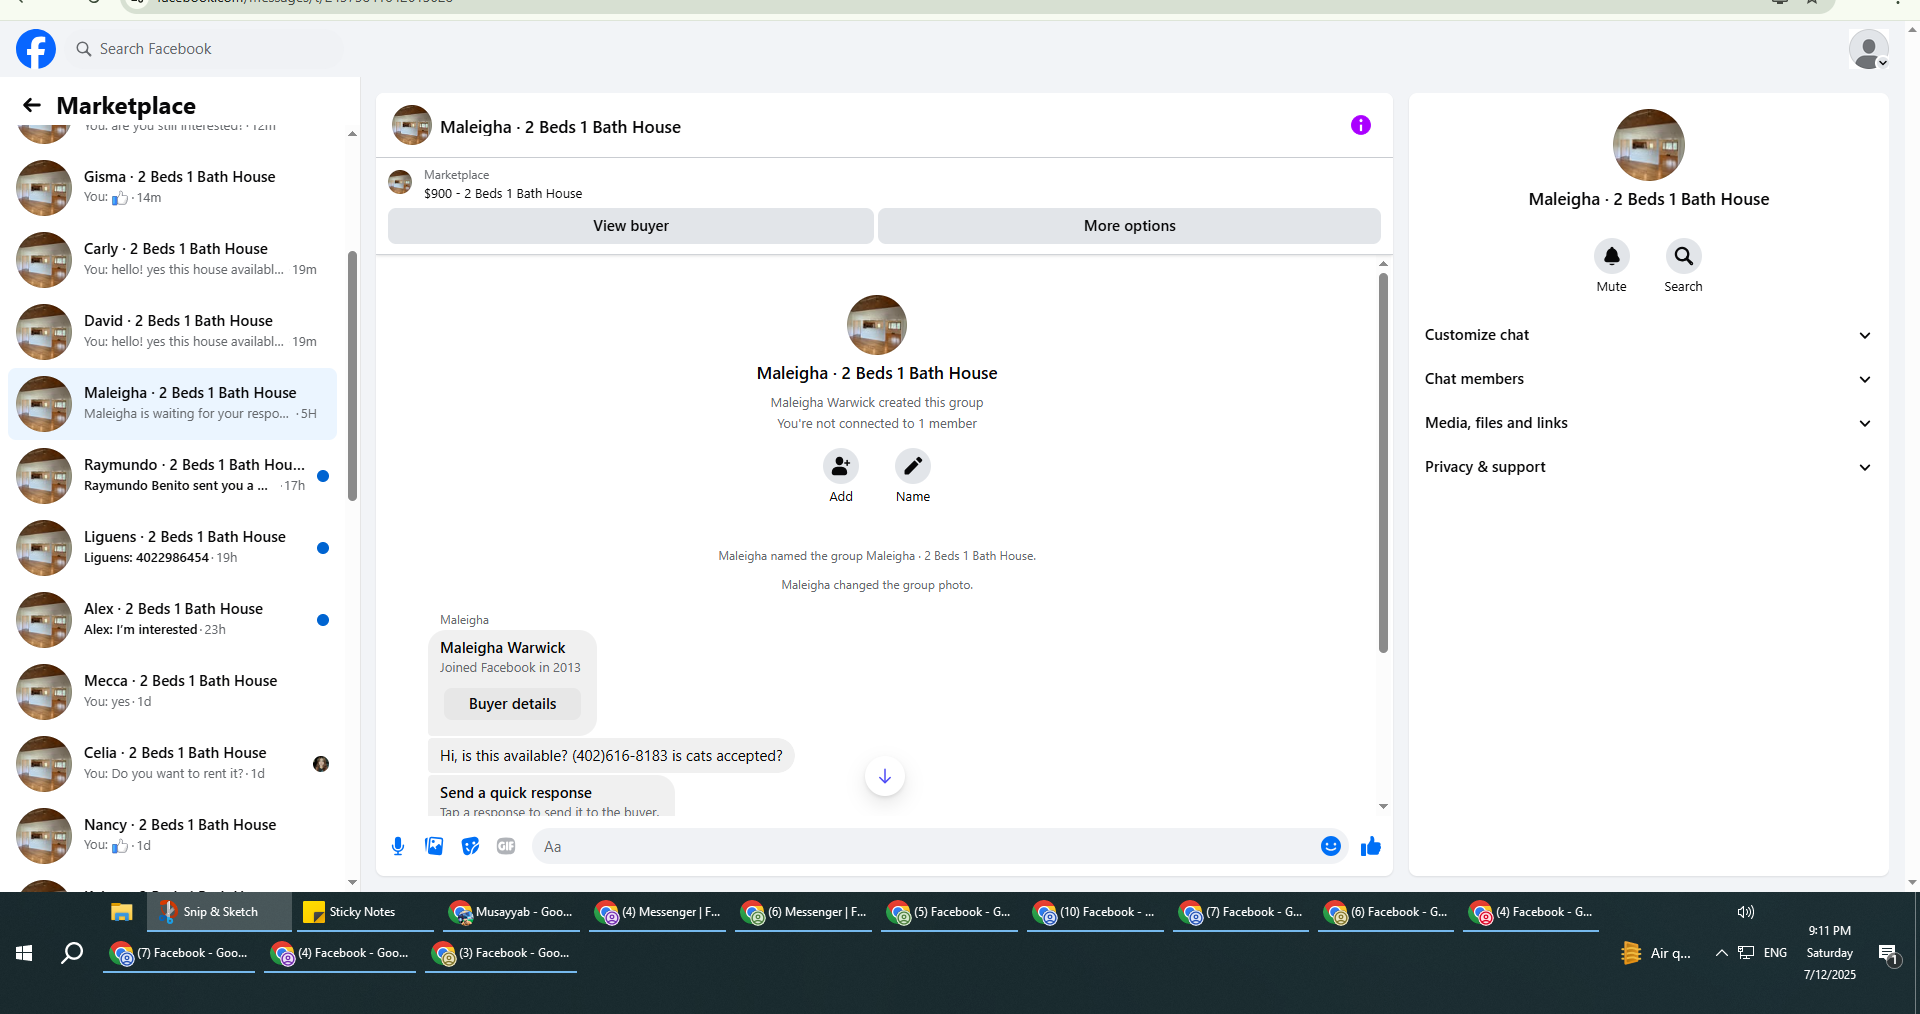Expand Customize chat section
Image resolution: width=1920 pixels, height=1014 pixels.
pyautogui.click(x=1648, y=335)
